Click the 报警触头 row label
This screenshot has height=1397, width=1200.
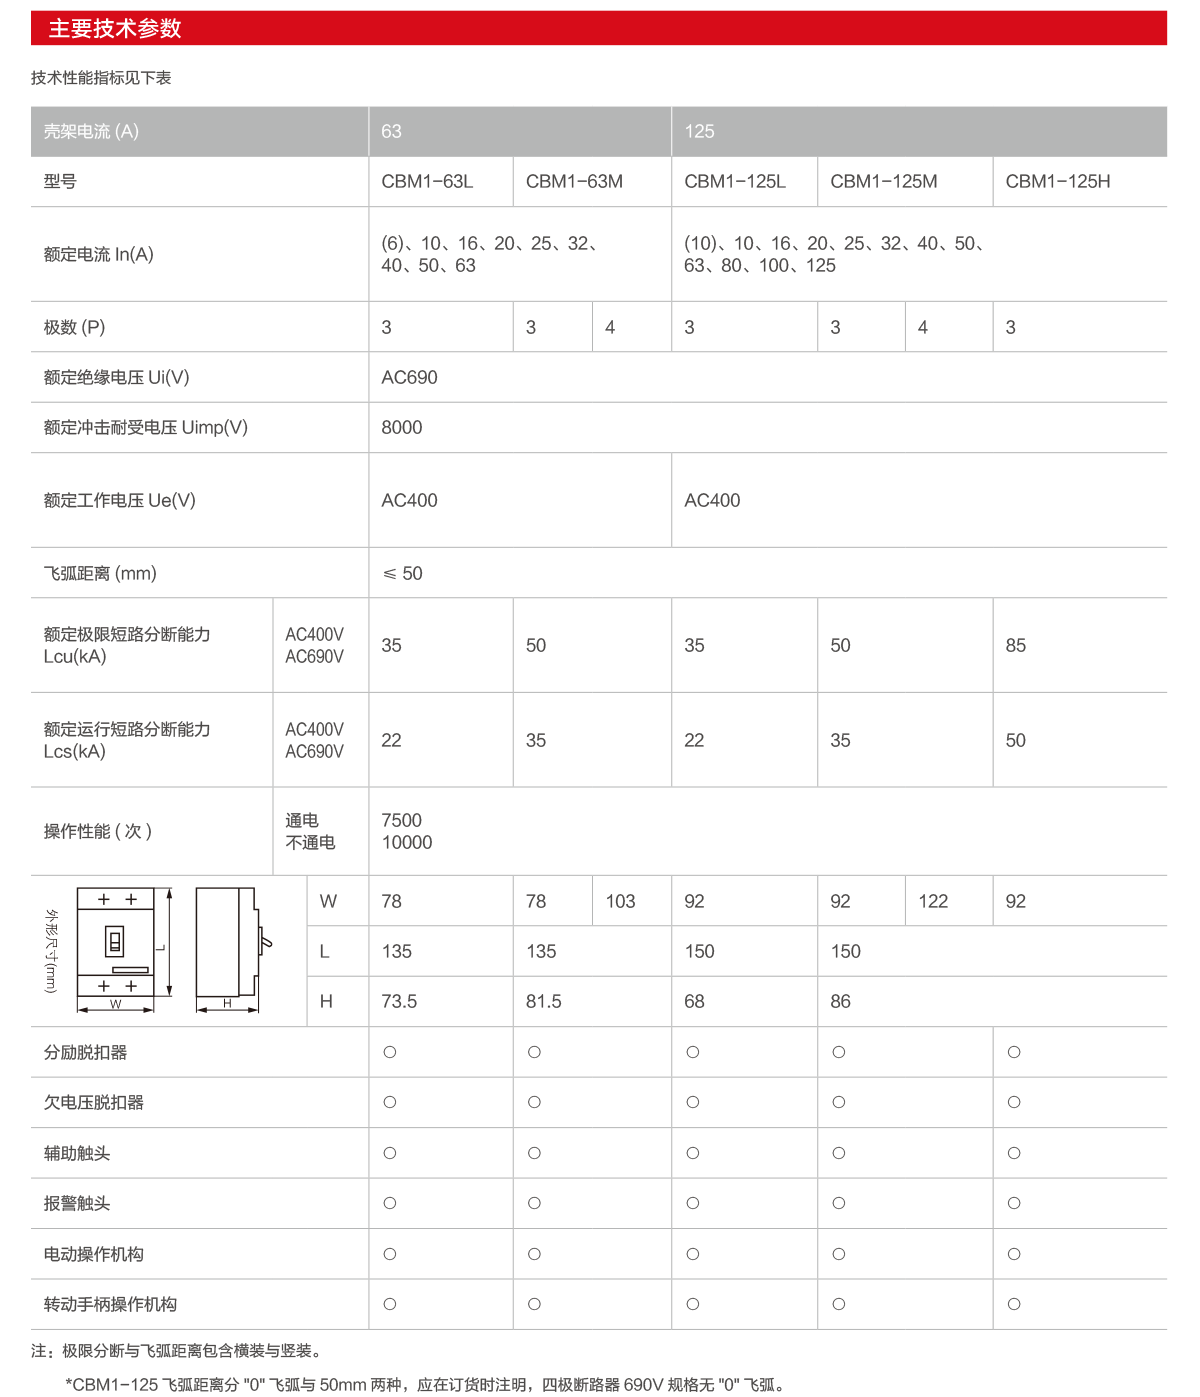[x=77, y=1203]
